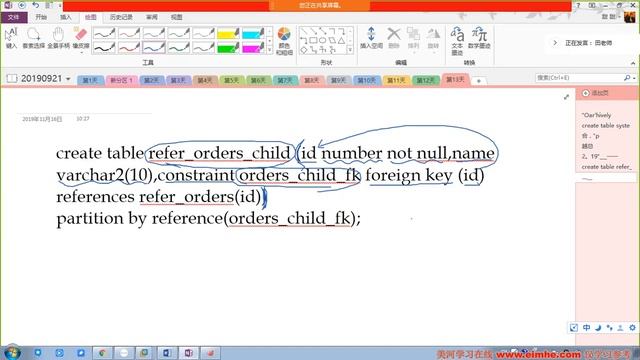Activate the Lasso Select tool
The height and width of the screenshot is (360, 640).
tap(33, 39)
